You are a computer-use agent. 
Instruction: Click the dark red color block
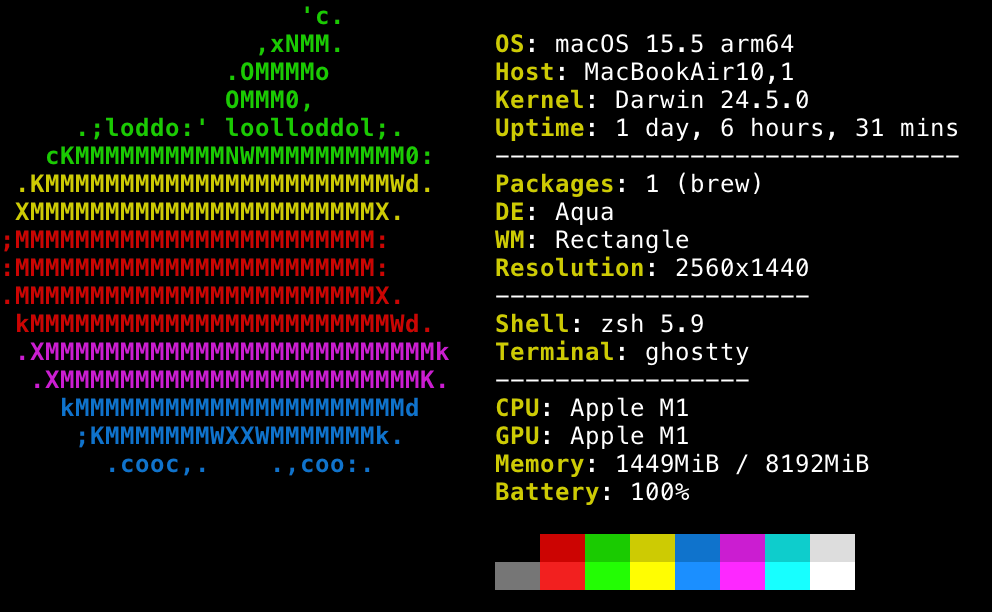562,548
